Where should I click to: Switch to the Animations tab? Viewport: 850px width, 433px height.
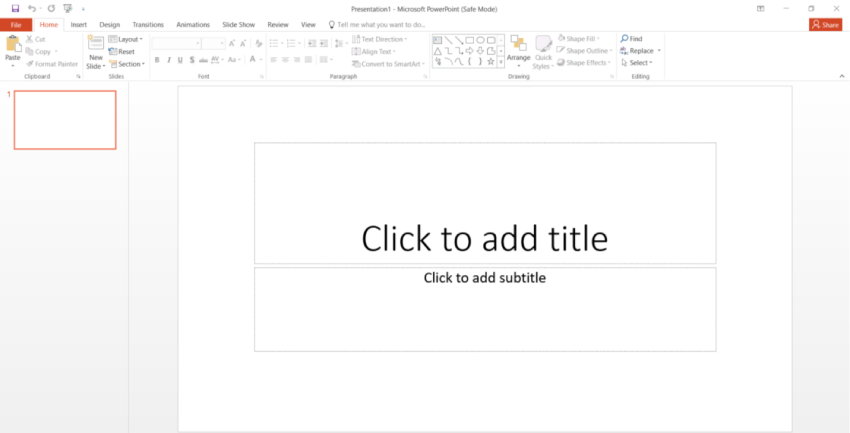click(193, 25)
